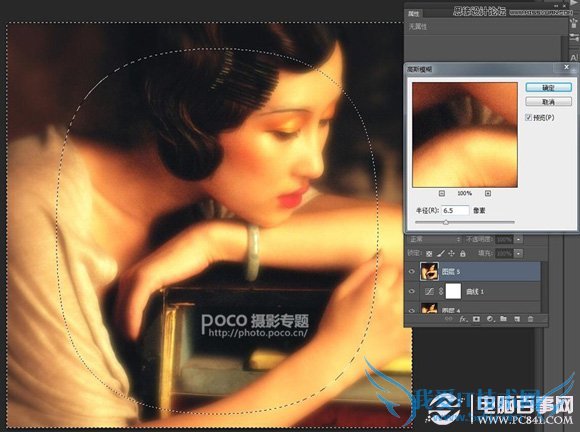
Task: Hide the 图层 5 layer via eye icon
Action: coord(412,272)
